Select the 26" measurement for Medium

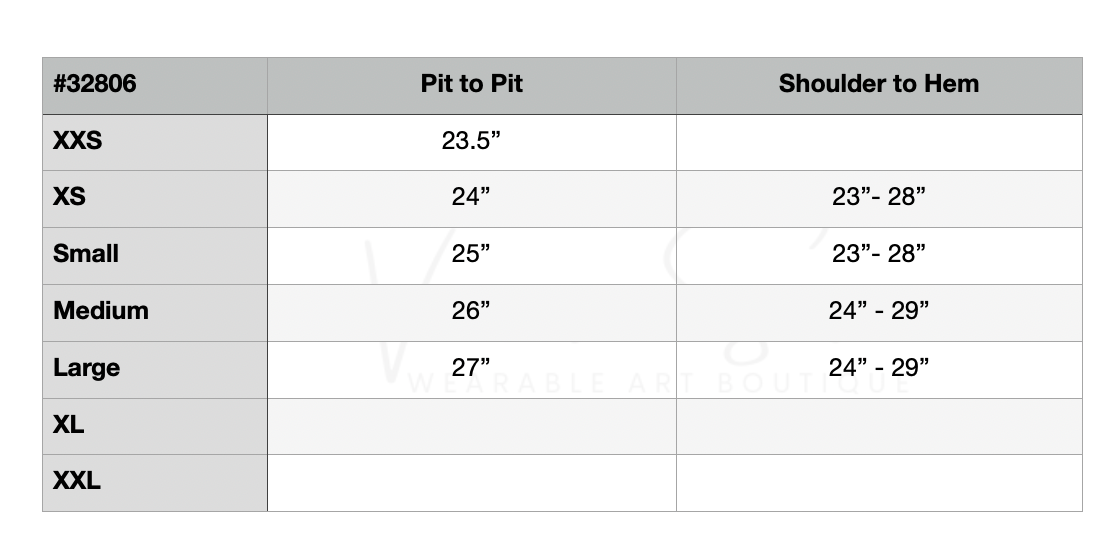pyautogui.click(x=471, y=311)
